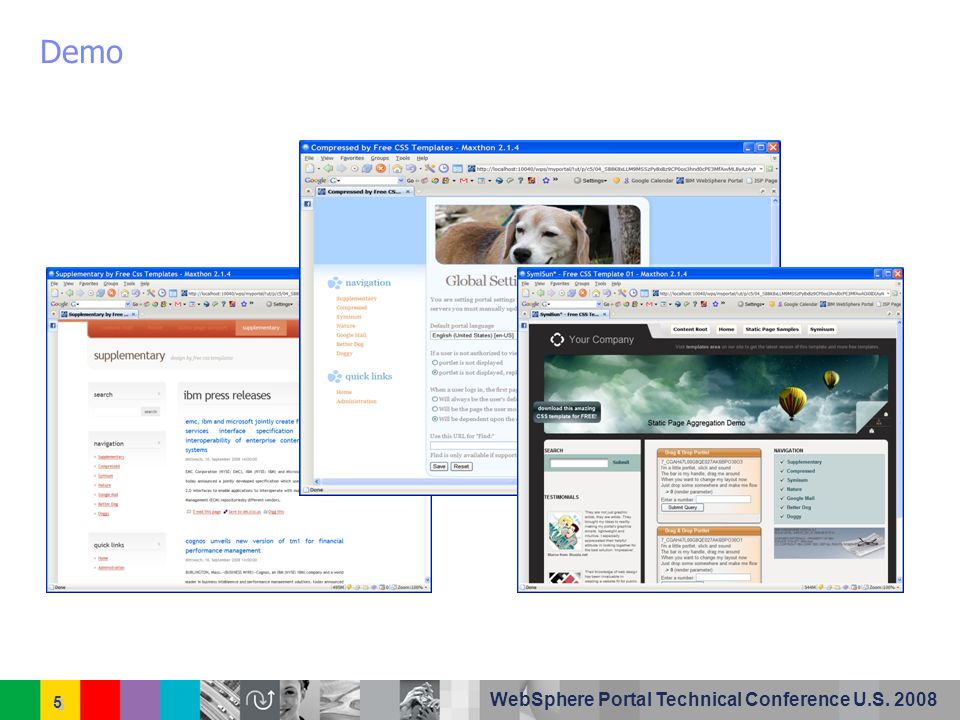The image size is (960, 720).
Task: Click tools wrench icon in Compressed window
Action: pos(430,168)
